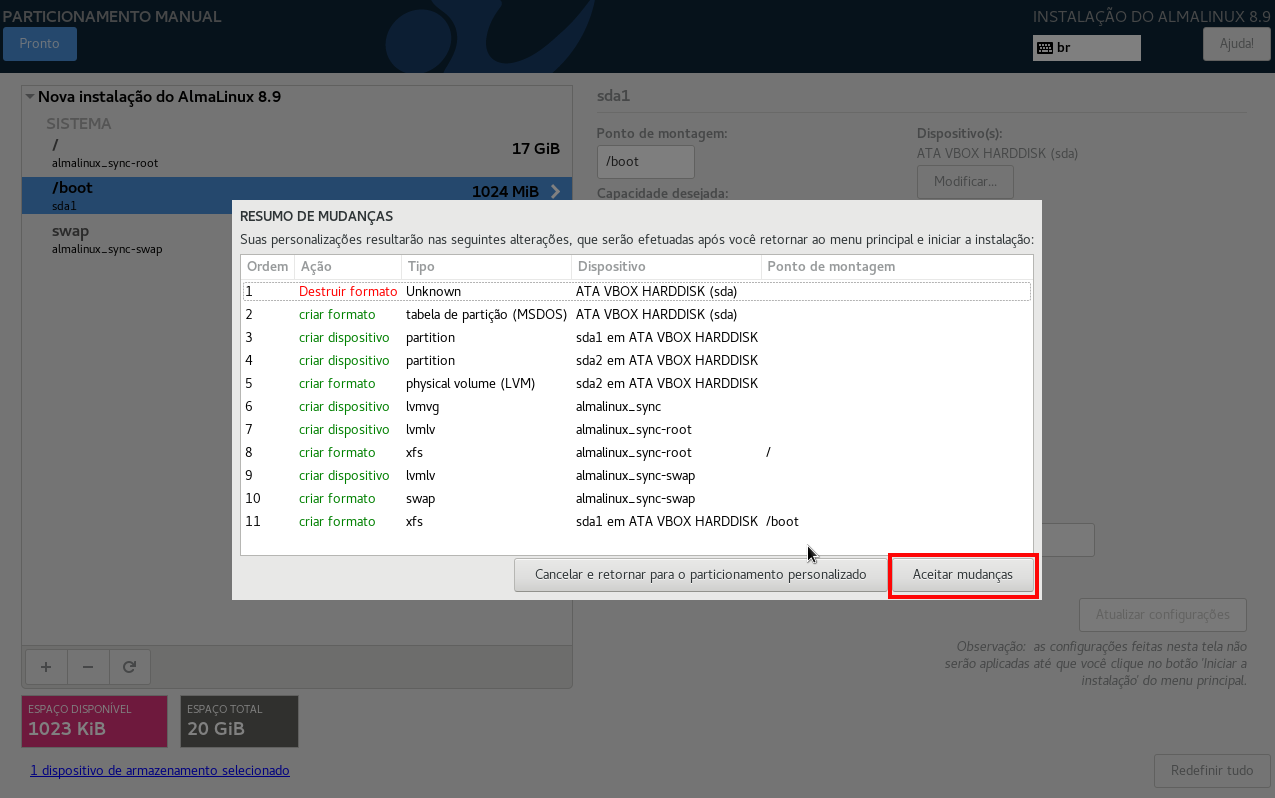Sort by the Ação column header
1275x798 pixels.
click(x=347, y=267)
